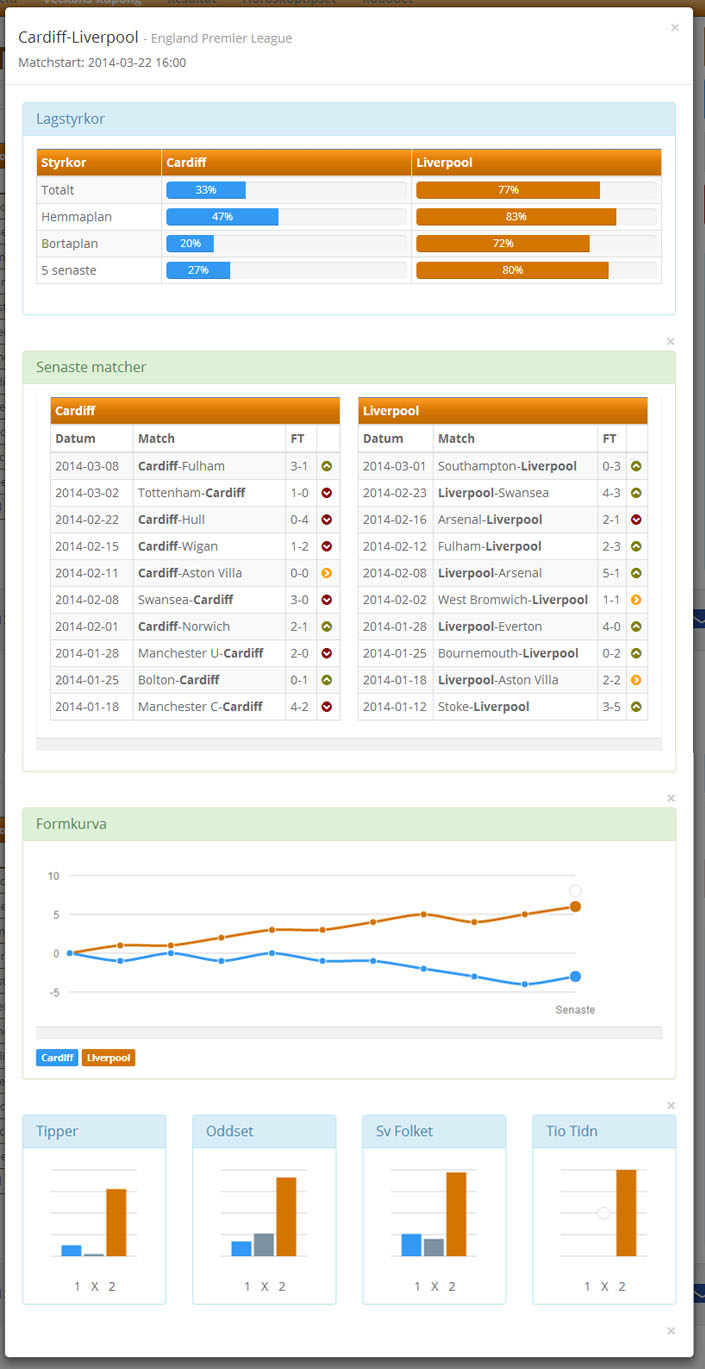Click the blue '1' bar in Sv Folket chart
Viewport: 705px width, 1369px height.
412,1245
